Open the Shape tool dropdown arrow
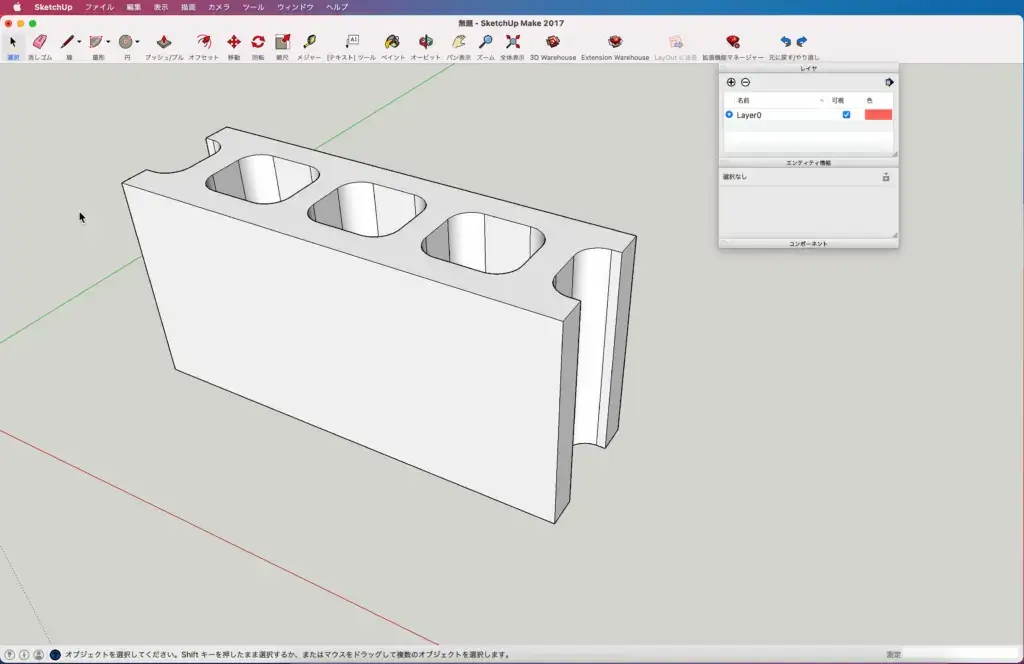Image resolution: width=1024 pixels, height=664 pixels. pos(108,42)
